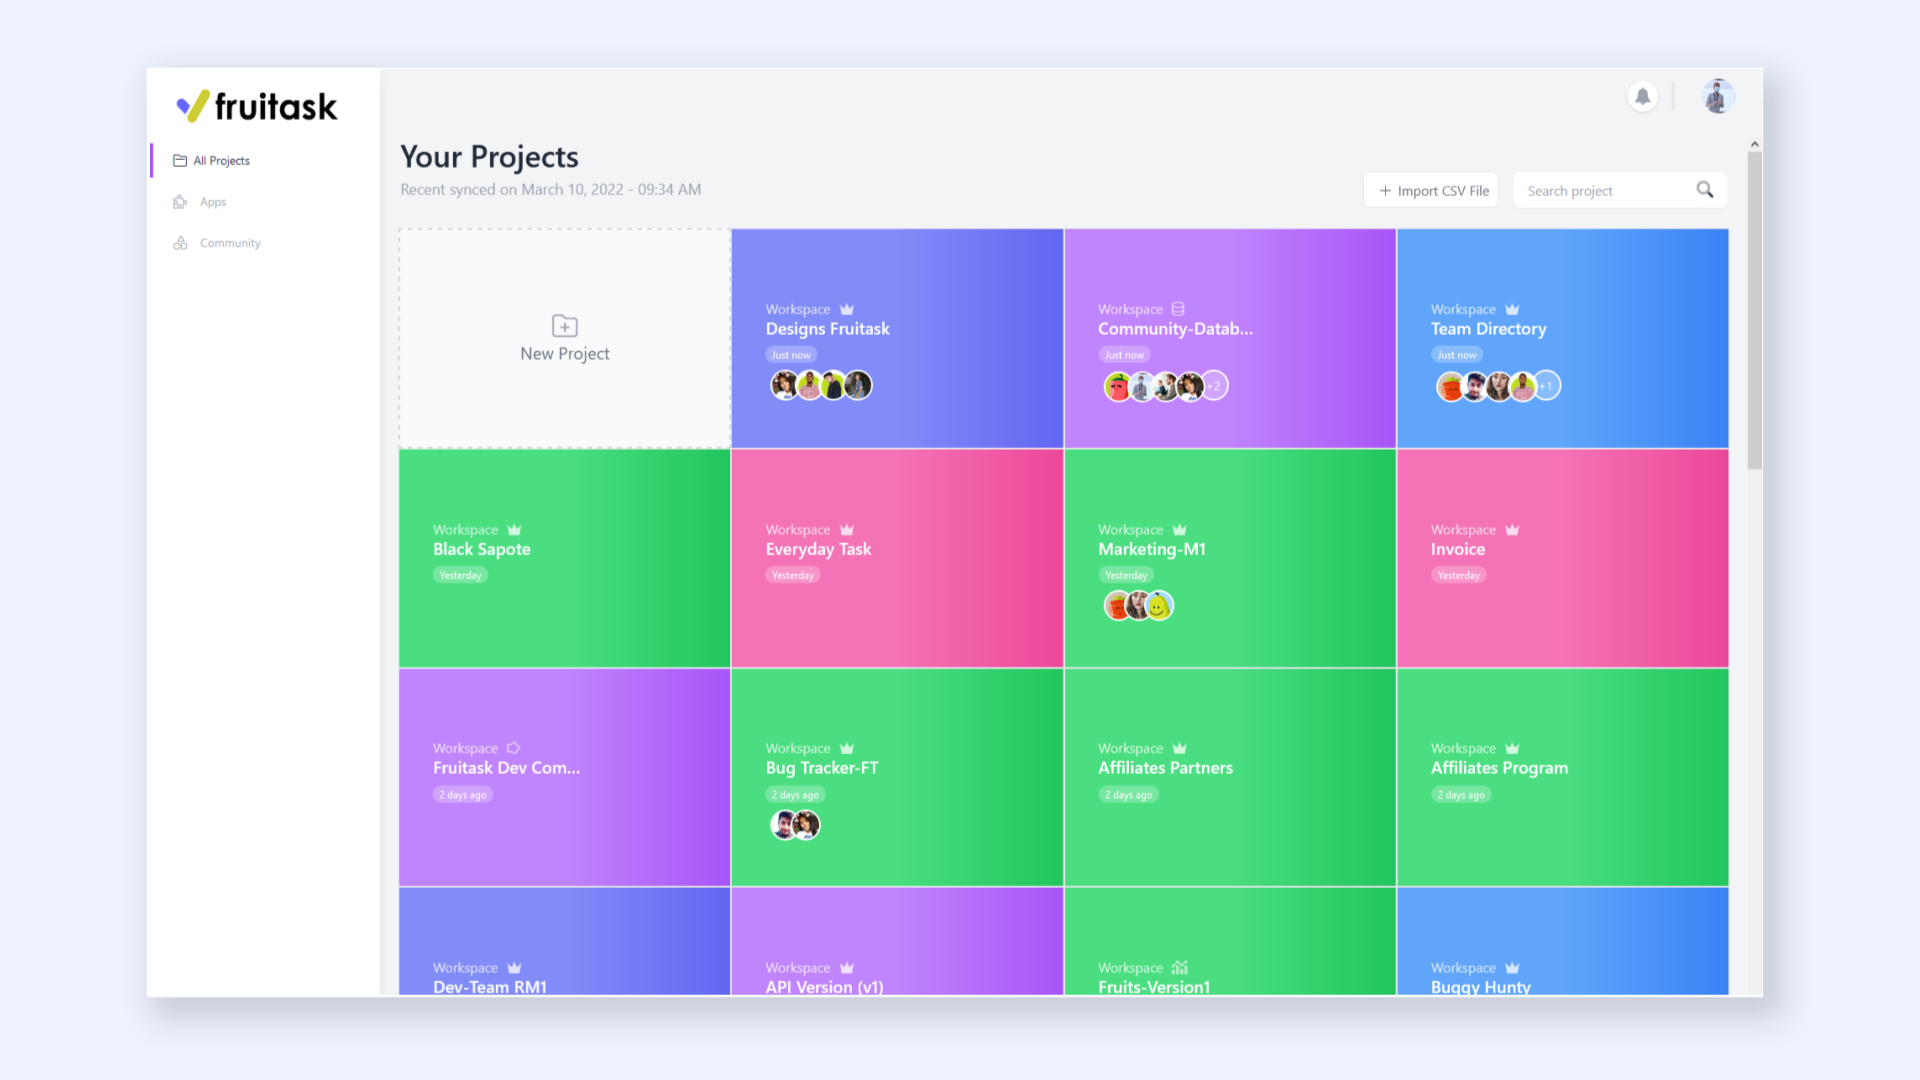The image size is (1920, 1080).
Task: Click the Community icon in sidebar
Action: coord(180,243)
